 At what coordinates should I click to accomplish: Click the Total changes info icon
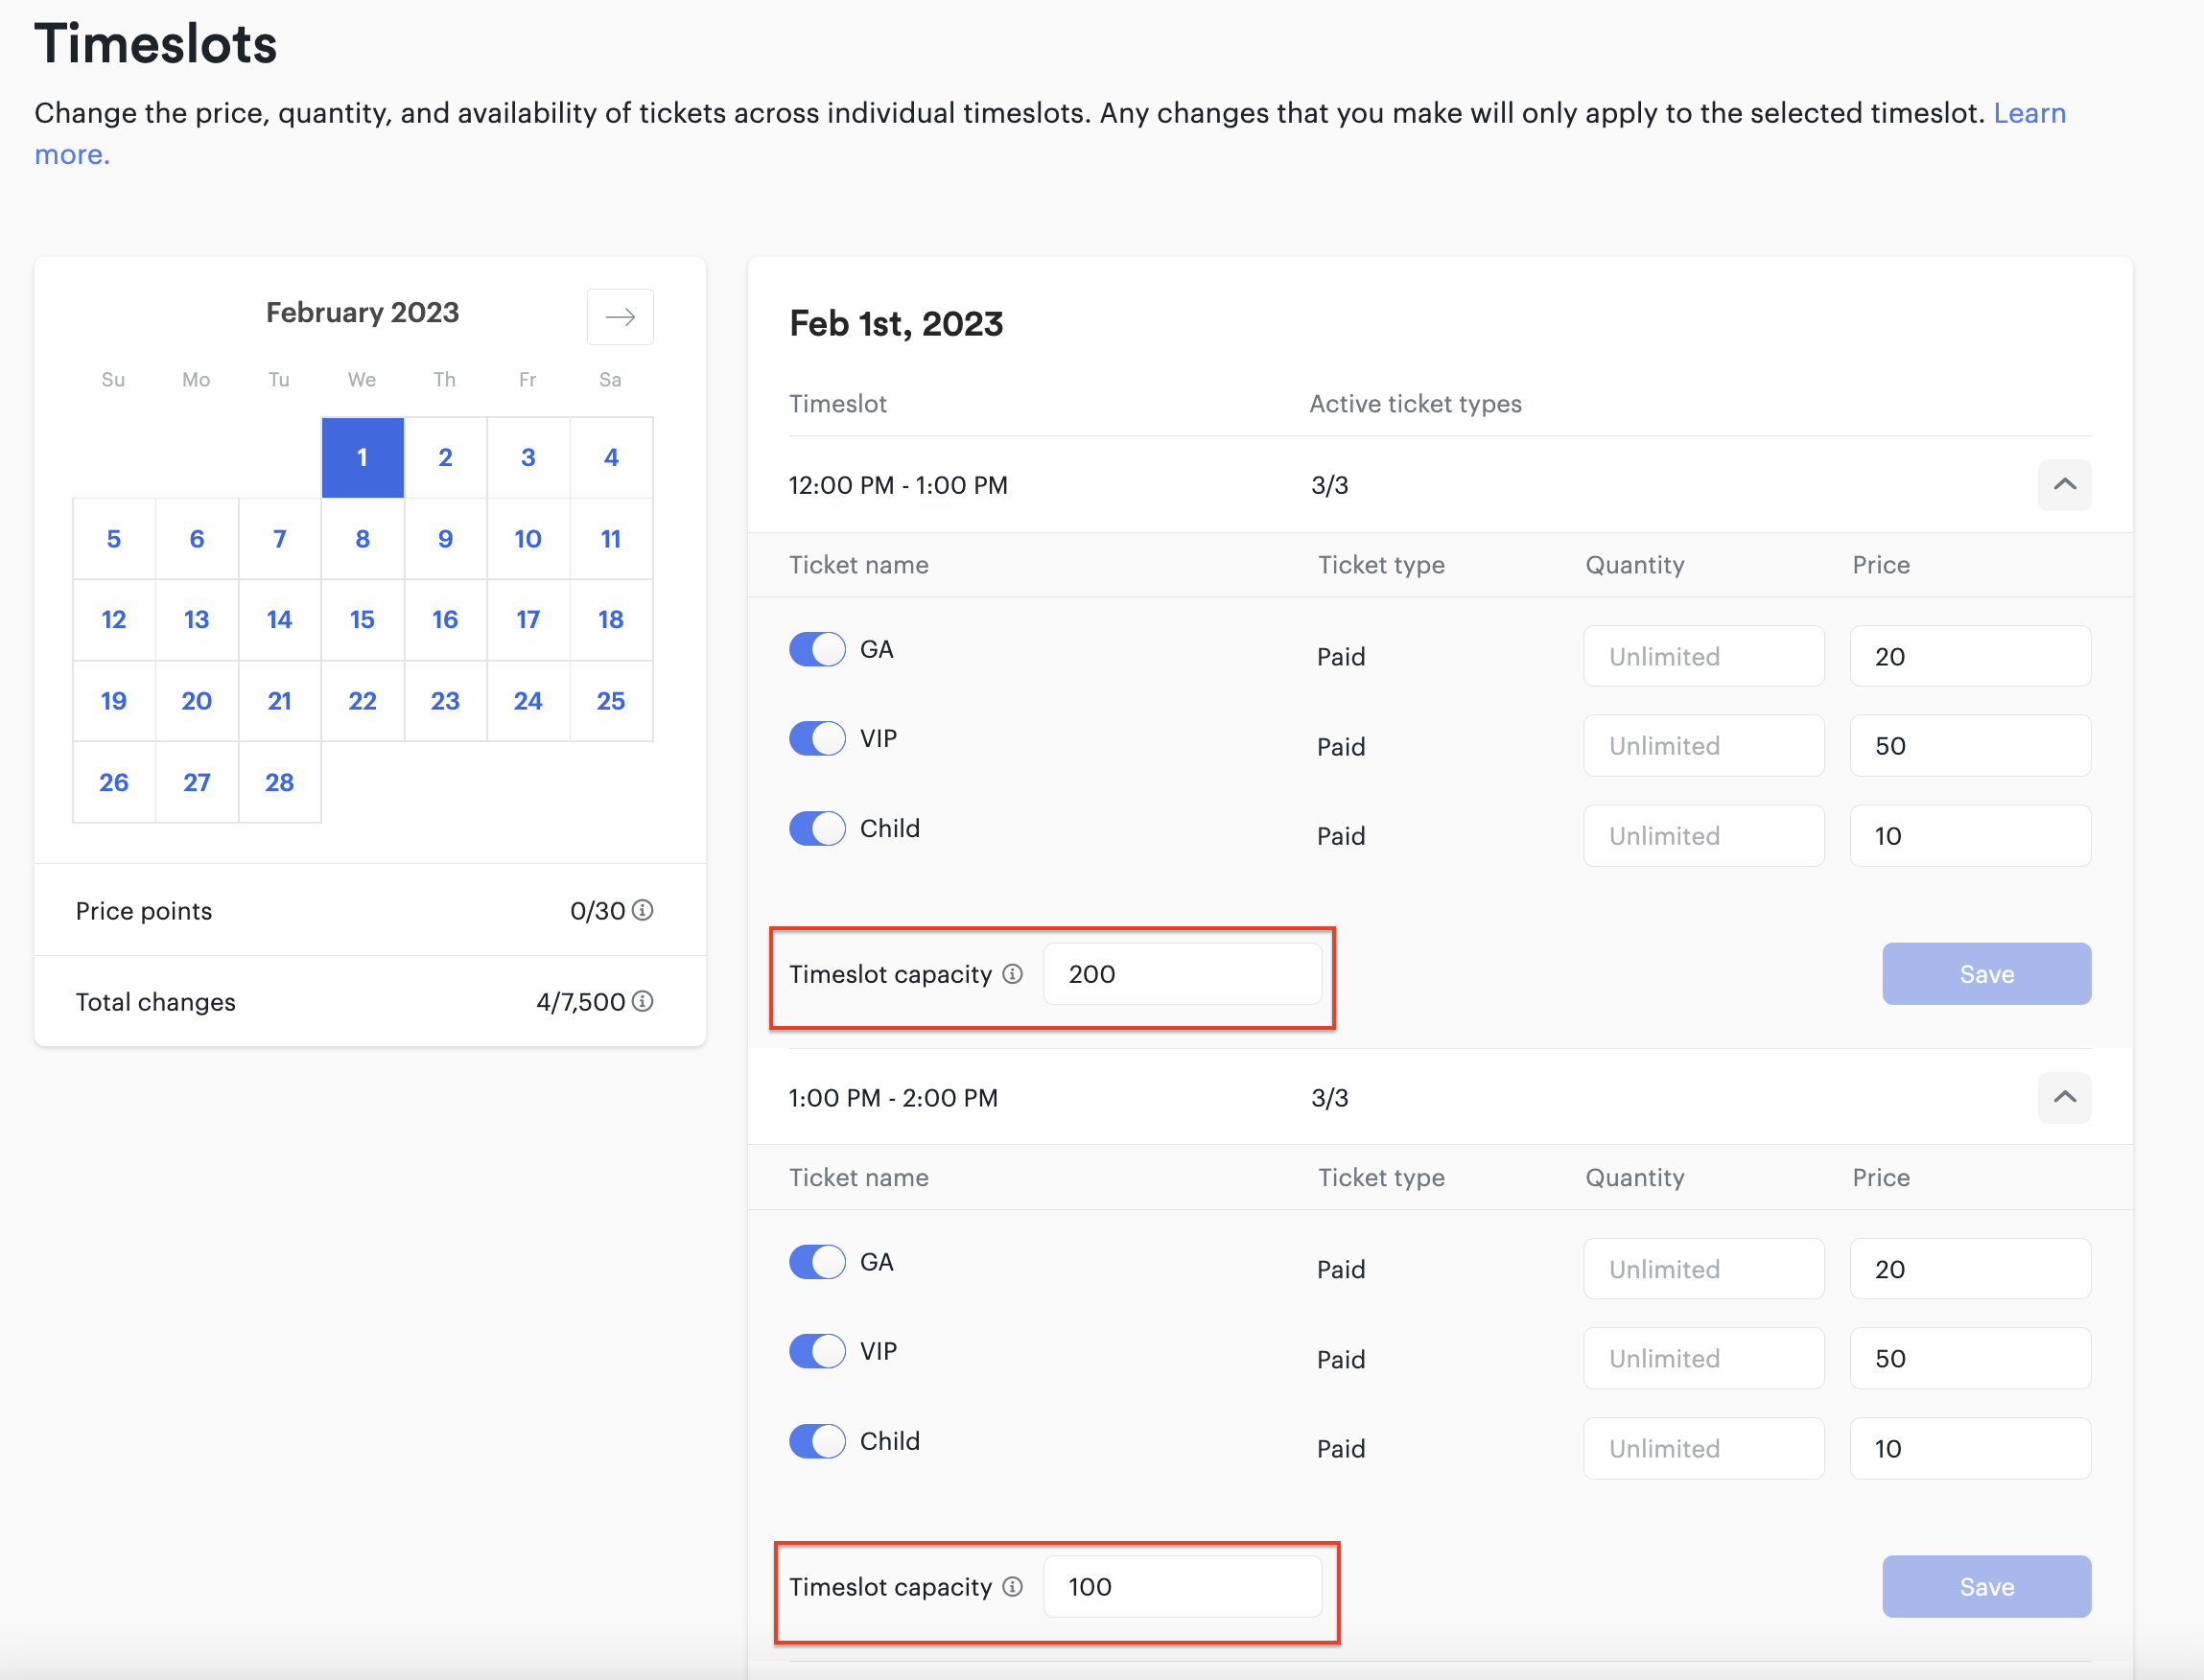point(643,1001)
